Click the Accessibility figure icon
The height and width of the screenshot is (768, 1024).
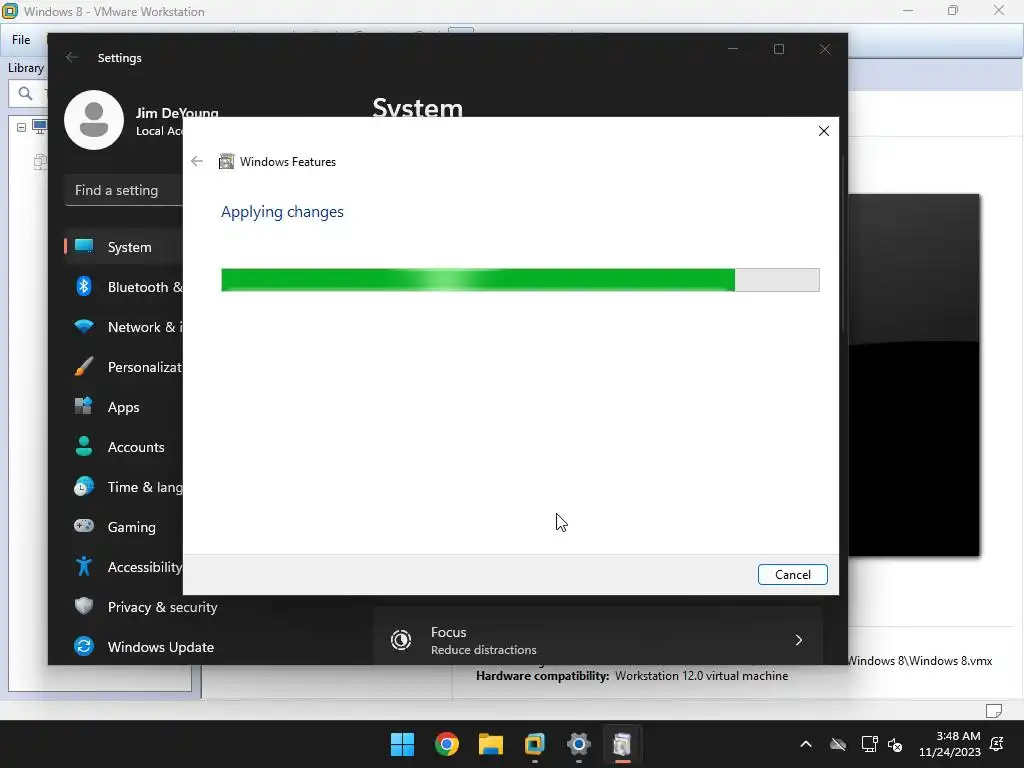pos(84,566)
